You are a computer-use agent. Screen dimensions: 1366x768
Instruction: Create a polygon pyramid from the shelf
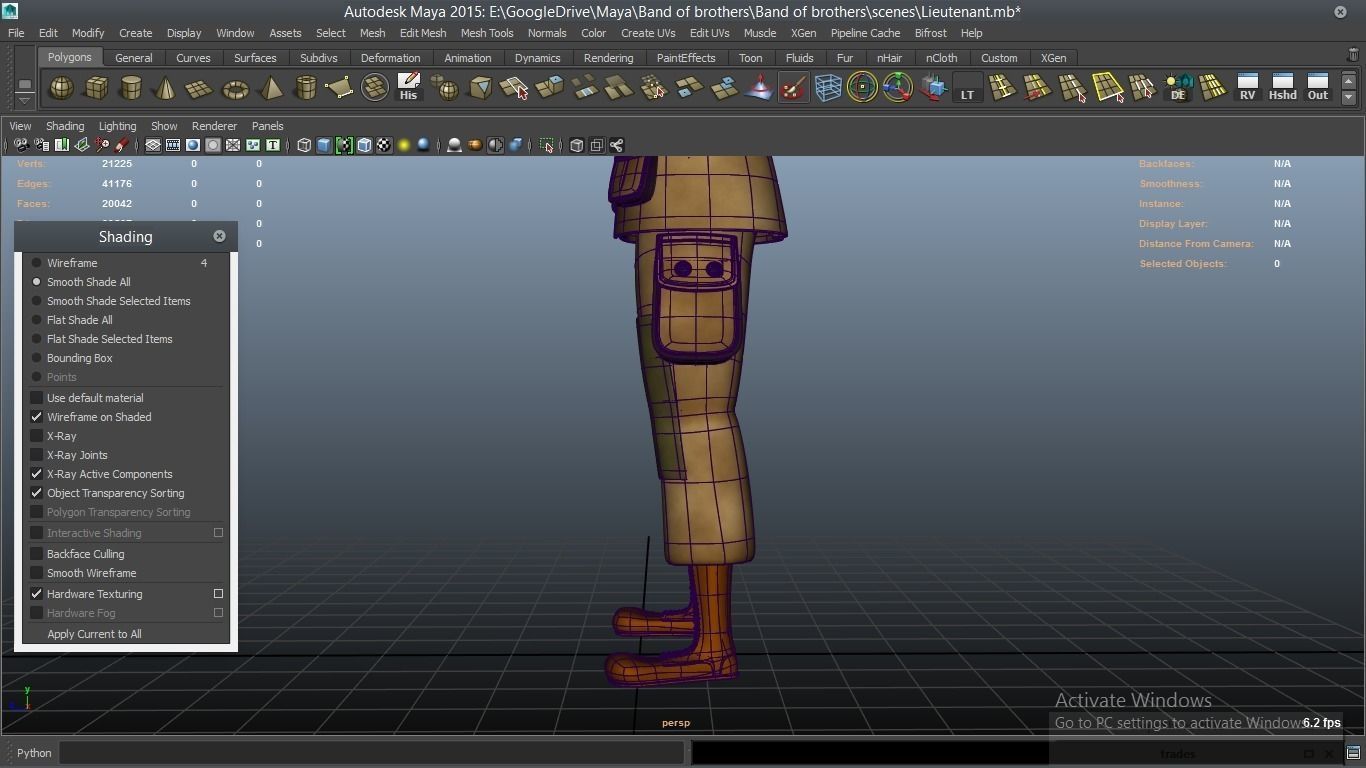click(x=270, y=88)
